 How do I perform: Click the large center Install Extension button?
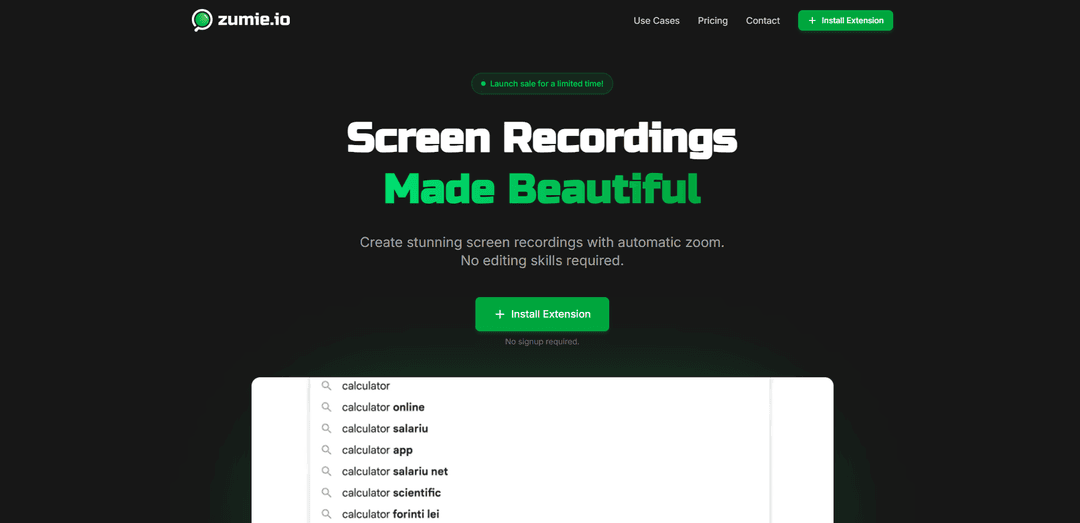(542, 314)
